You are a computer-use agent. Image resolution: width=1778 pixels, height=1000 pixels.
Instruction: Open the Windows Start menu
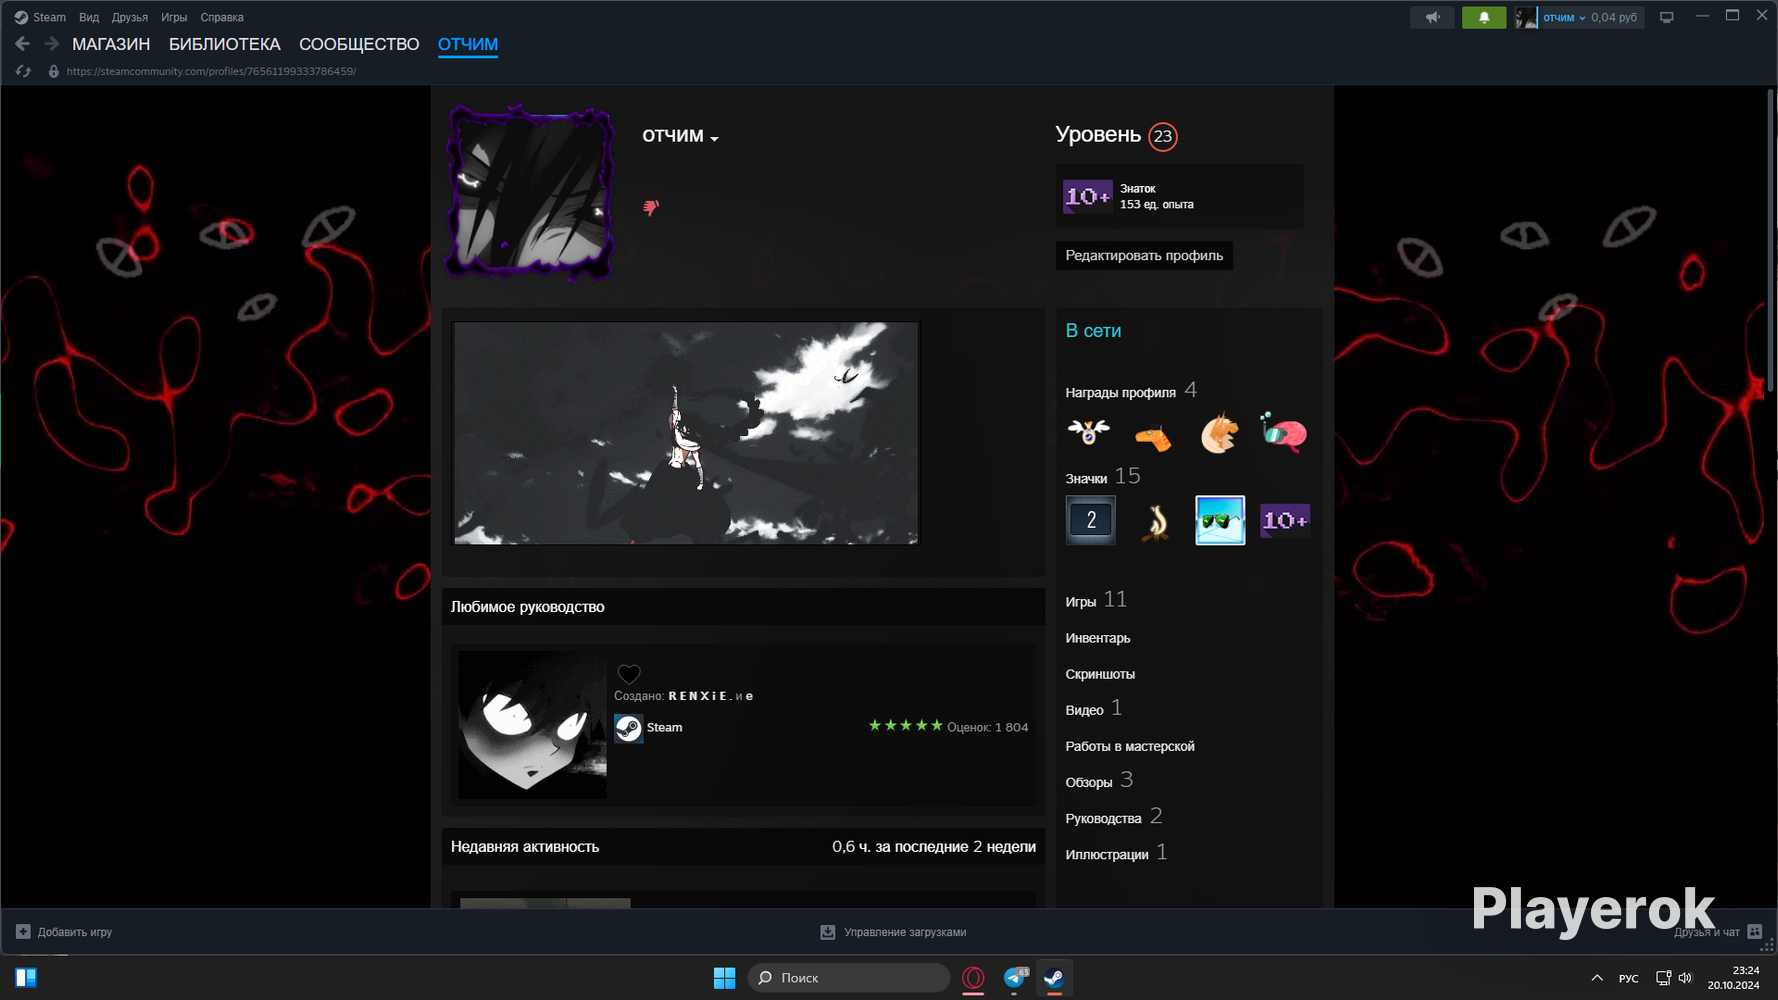[725, 978]
